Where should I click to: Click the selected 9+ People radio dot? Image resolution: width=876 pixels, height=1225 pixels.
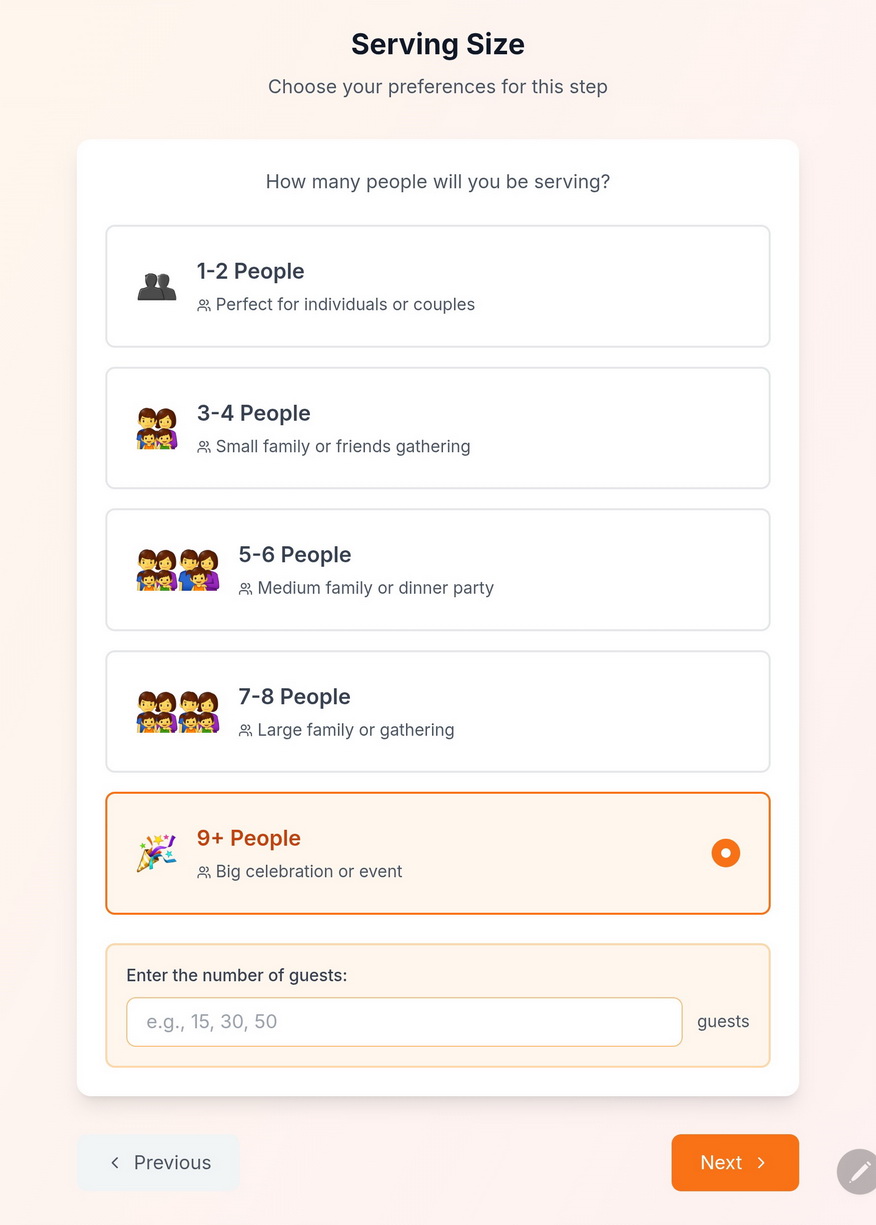[x=726, y=853]
